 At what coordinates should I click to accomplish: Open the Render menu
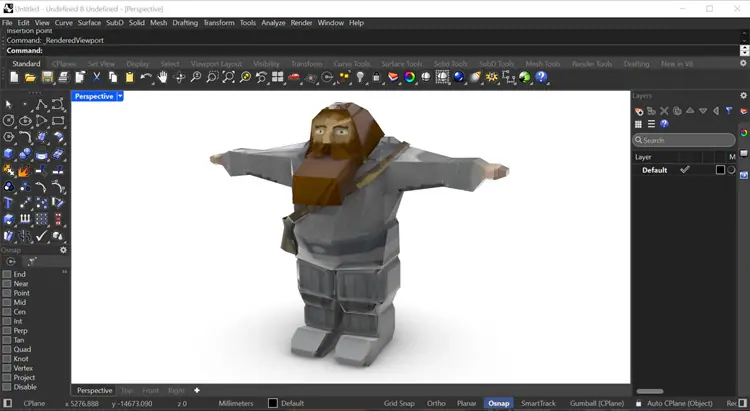point(301,22)
